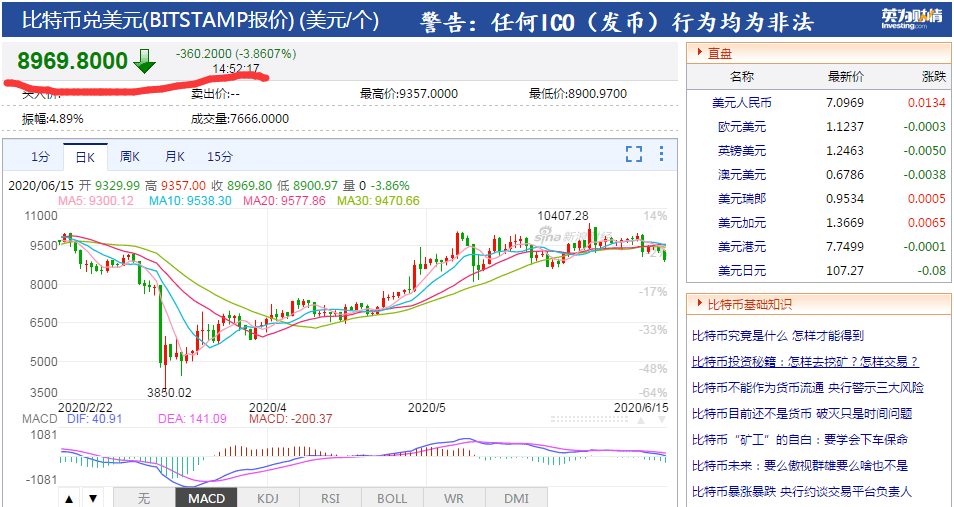The height and width of the screenshot is (507, 954).
Task: Select the DMI indicator tab
Action: 517,498
